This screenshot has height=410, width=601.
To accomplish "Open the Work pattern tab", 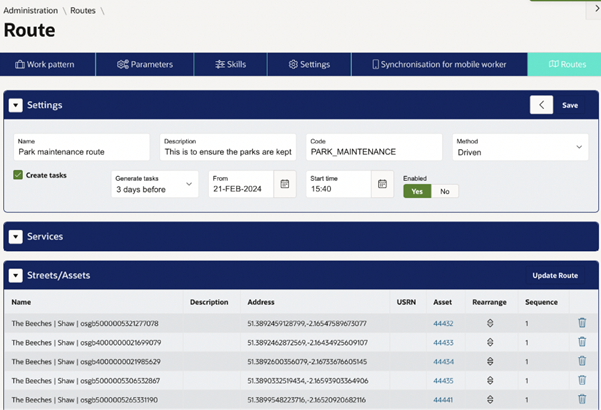I will click(48, 64).
